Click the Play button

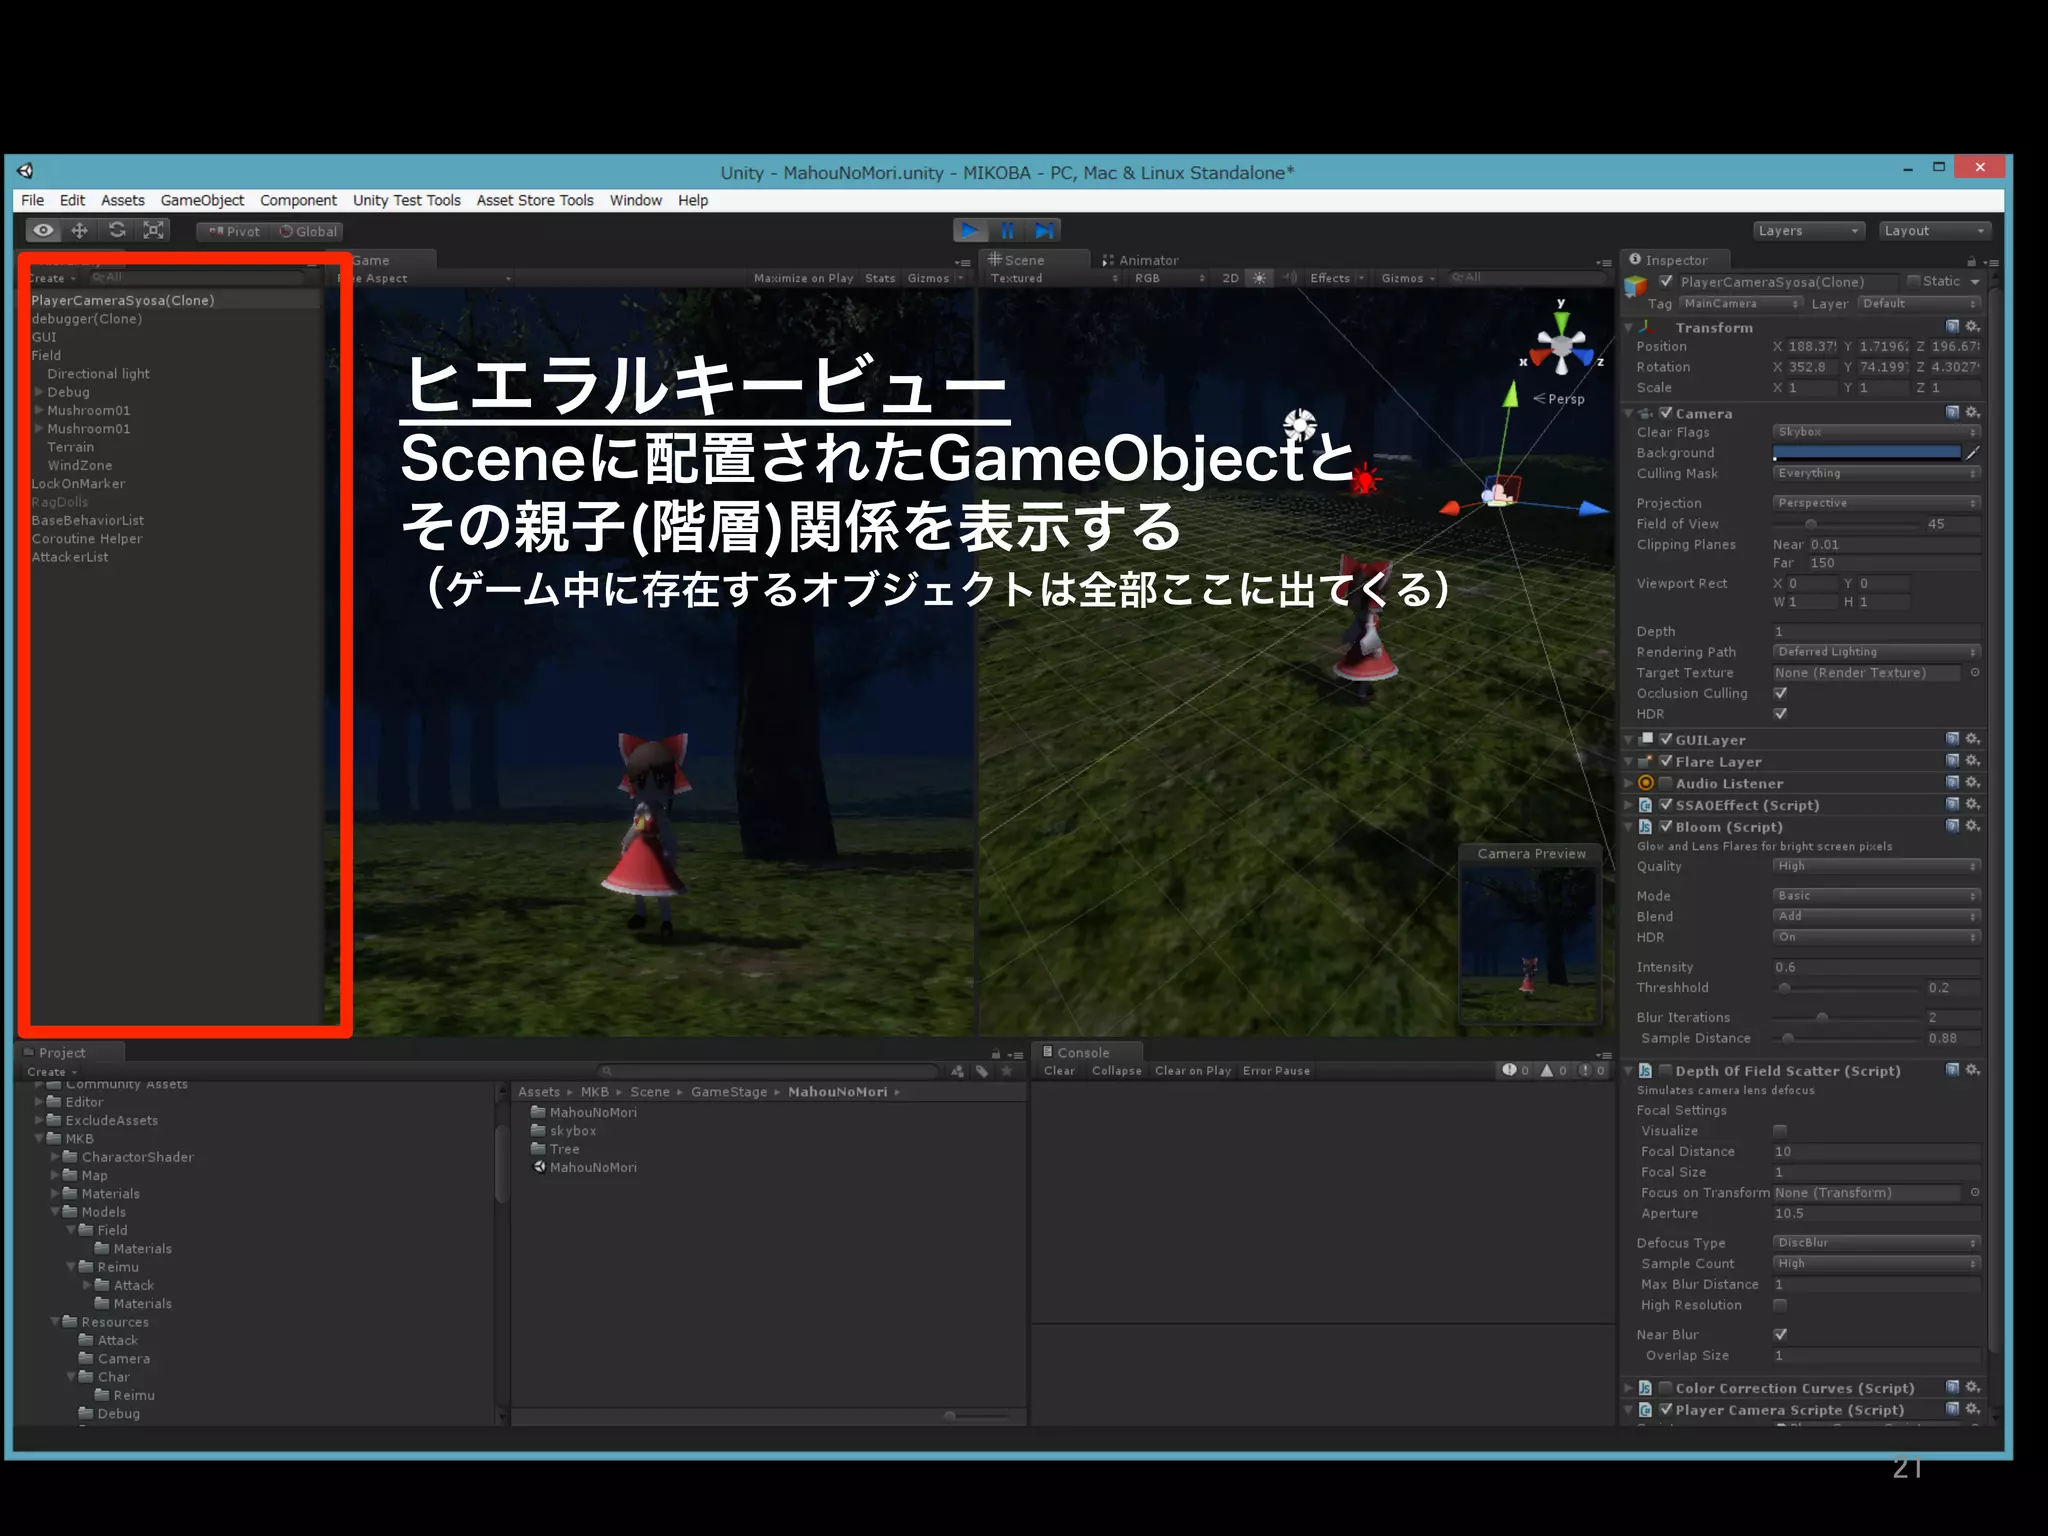coord(970,231)
